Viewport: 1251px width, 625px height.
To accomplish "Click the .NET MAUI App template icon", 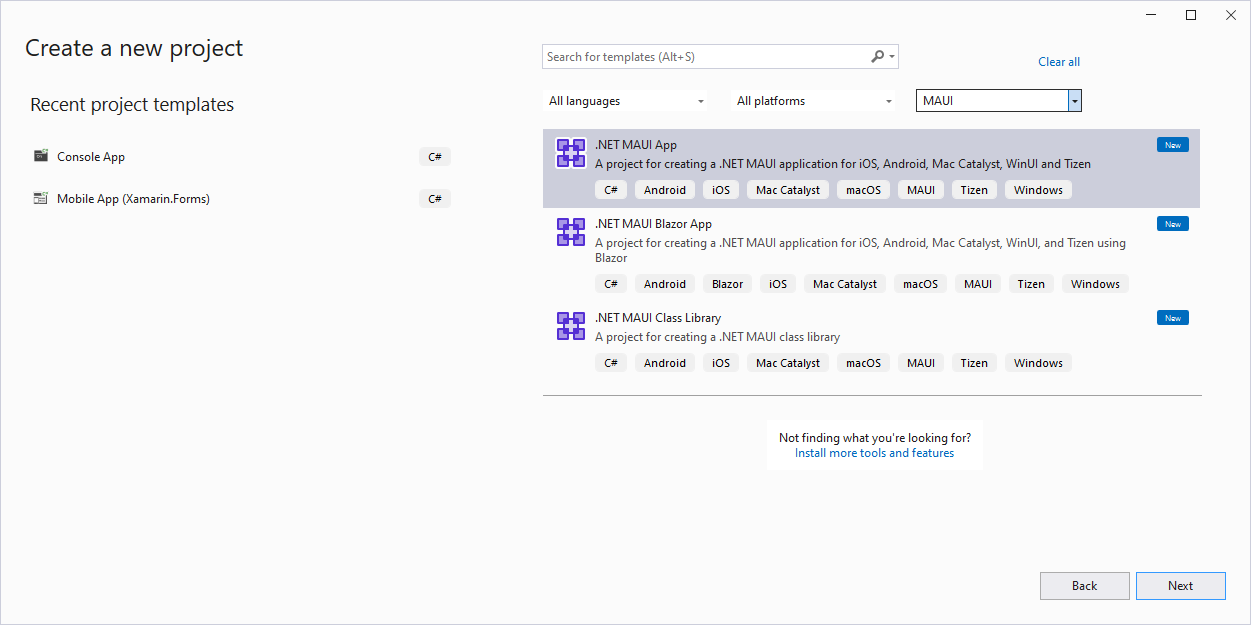I will tap(570, 153).
